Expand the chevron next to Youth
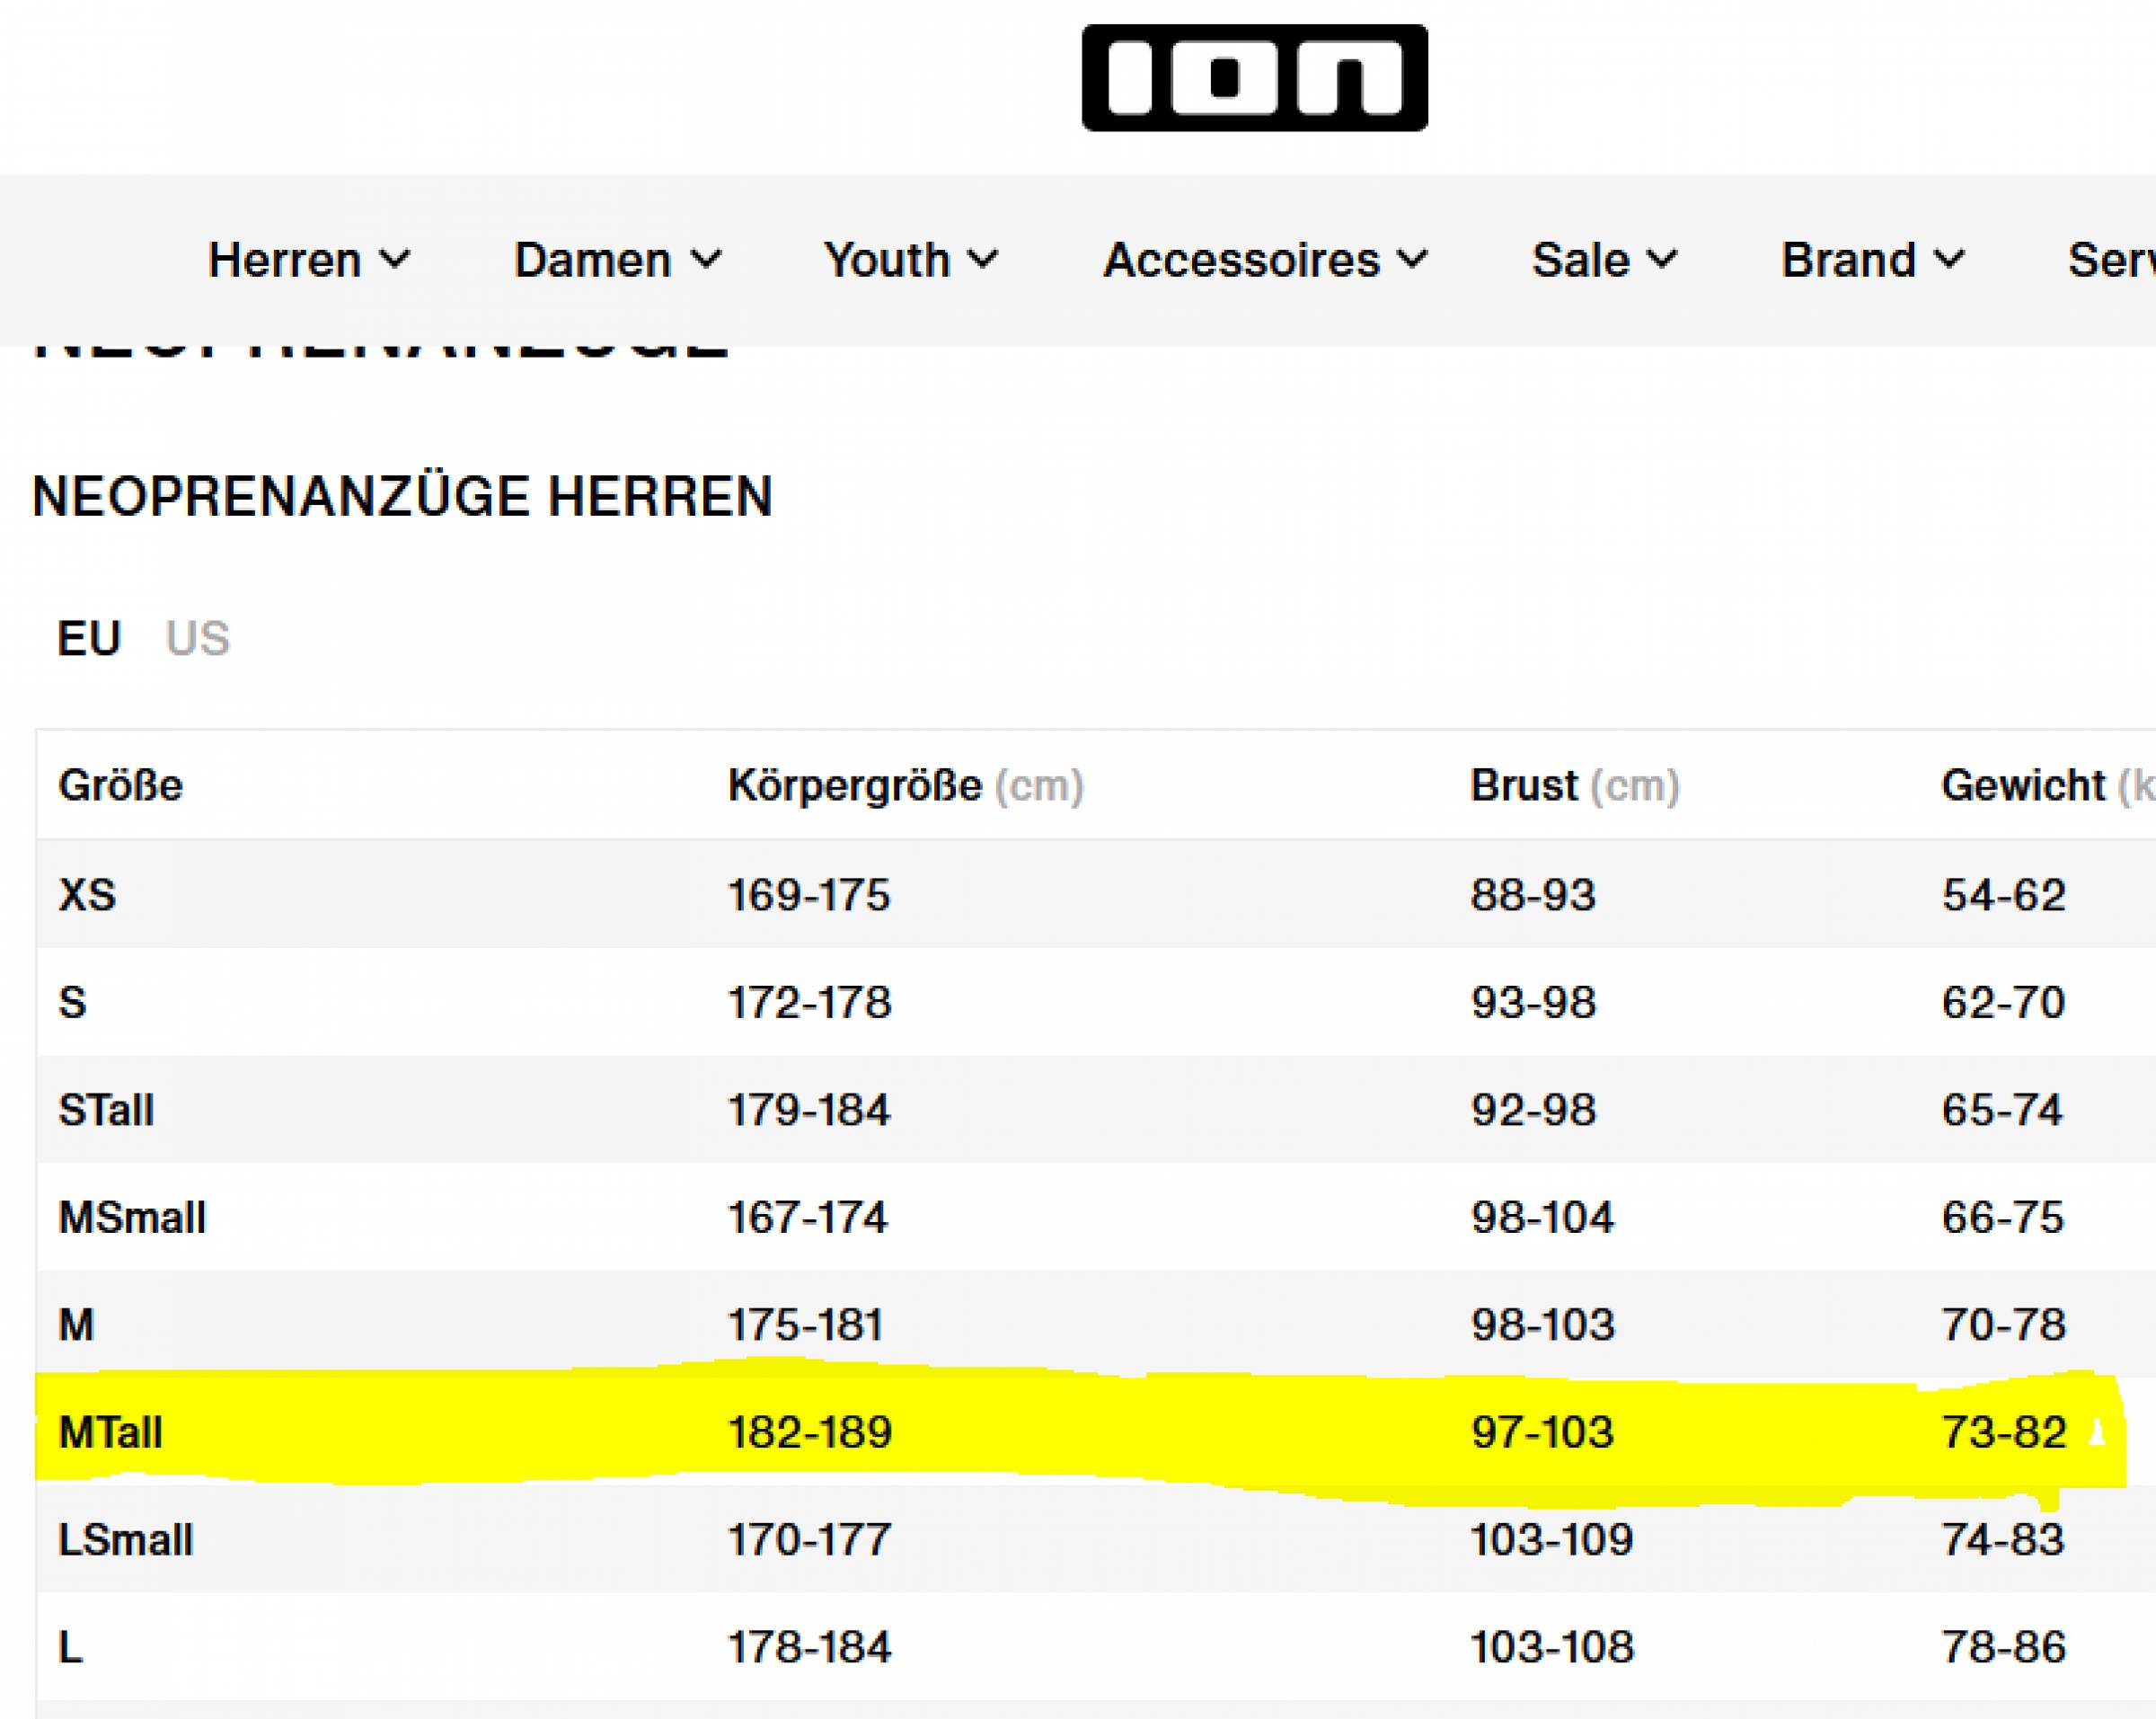The height and width of the screenshot is (1719, 2156). tap(984, 260)
